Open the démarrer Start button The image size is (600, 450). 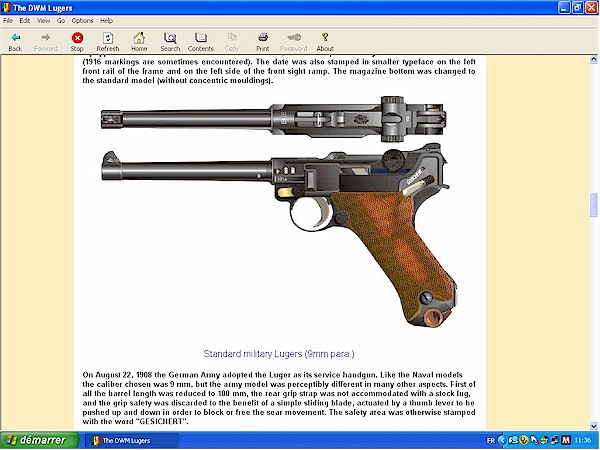pyautogui.click(x=40, y=440)
